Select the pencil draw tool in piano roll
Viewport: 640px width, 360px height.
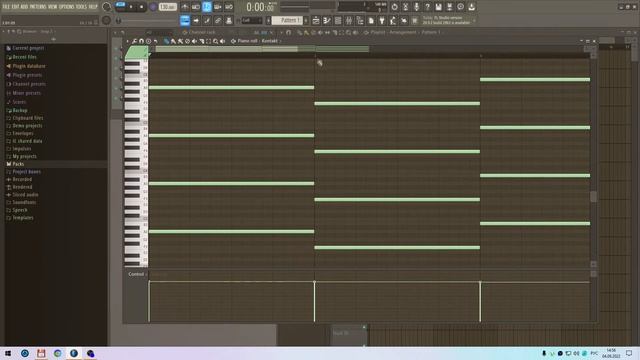(x=166, y=41)
